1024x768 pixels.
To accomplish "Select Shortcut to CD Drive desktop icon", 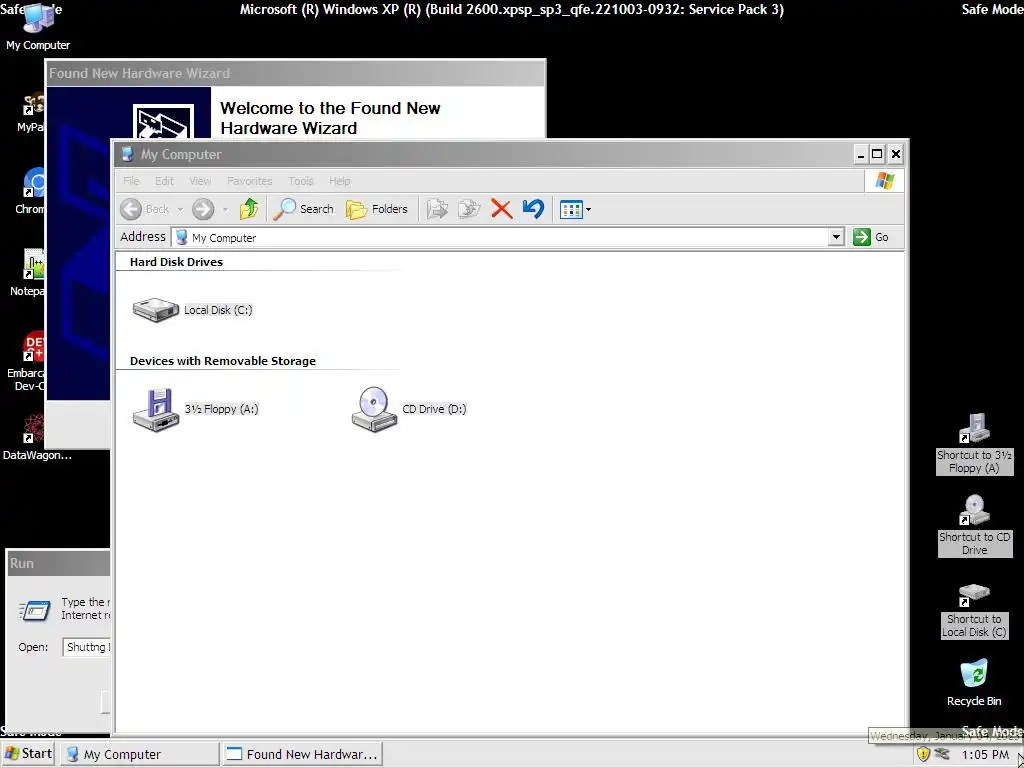I will click(x=974, y=525).
